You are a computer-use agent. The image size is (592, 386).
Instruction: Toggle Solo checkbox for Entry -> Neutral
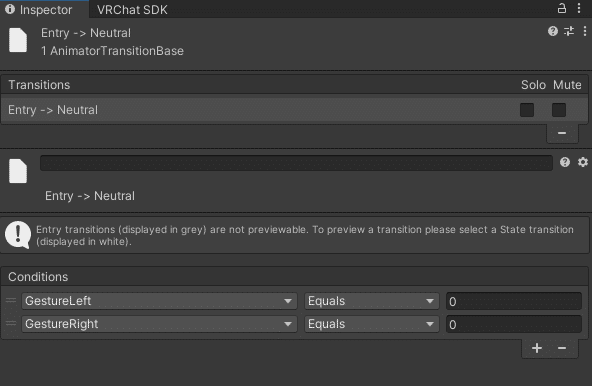tap(527, 110)
